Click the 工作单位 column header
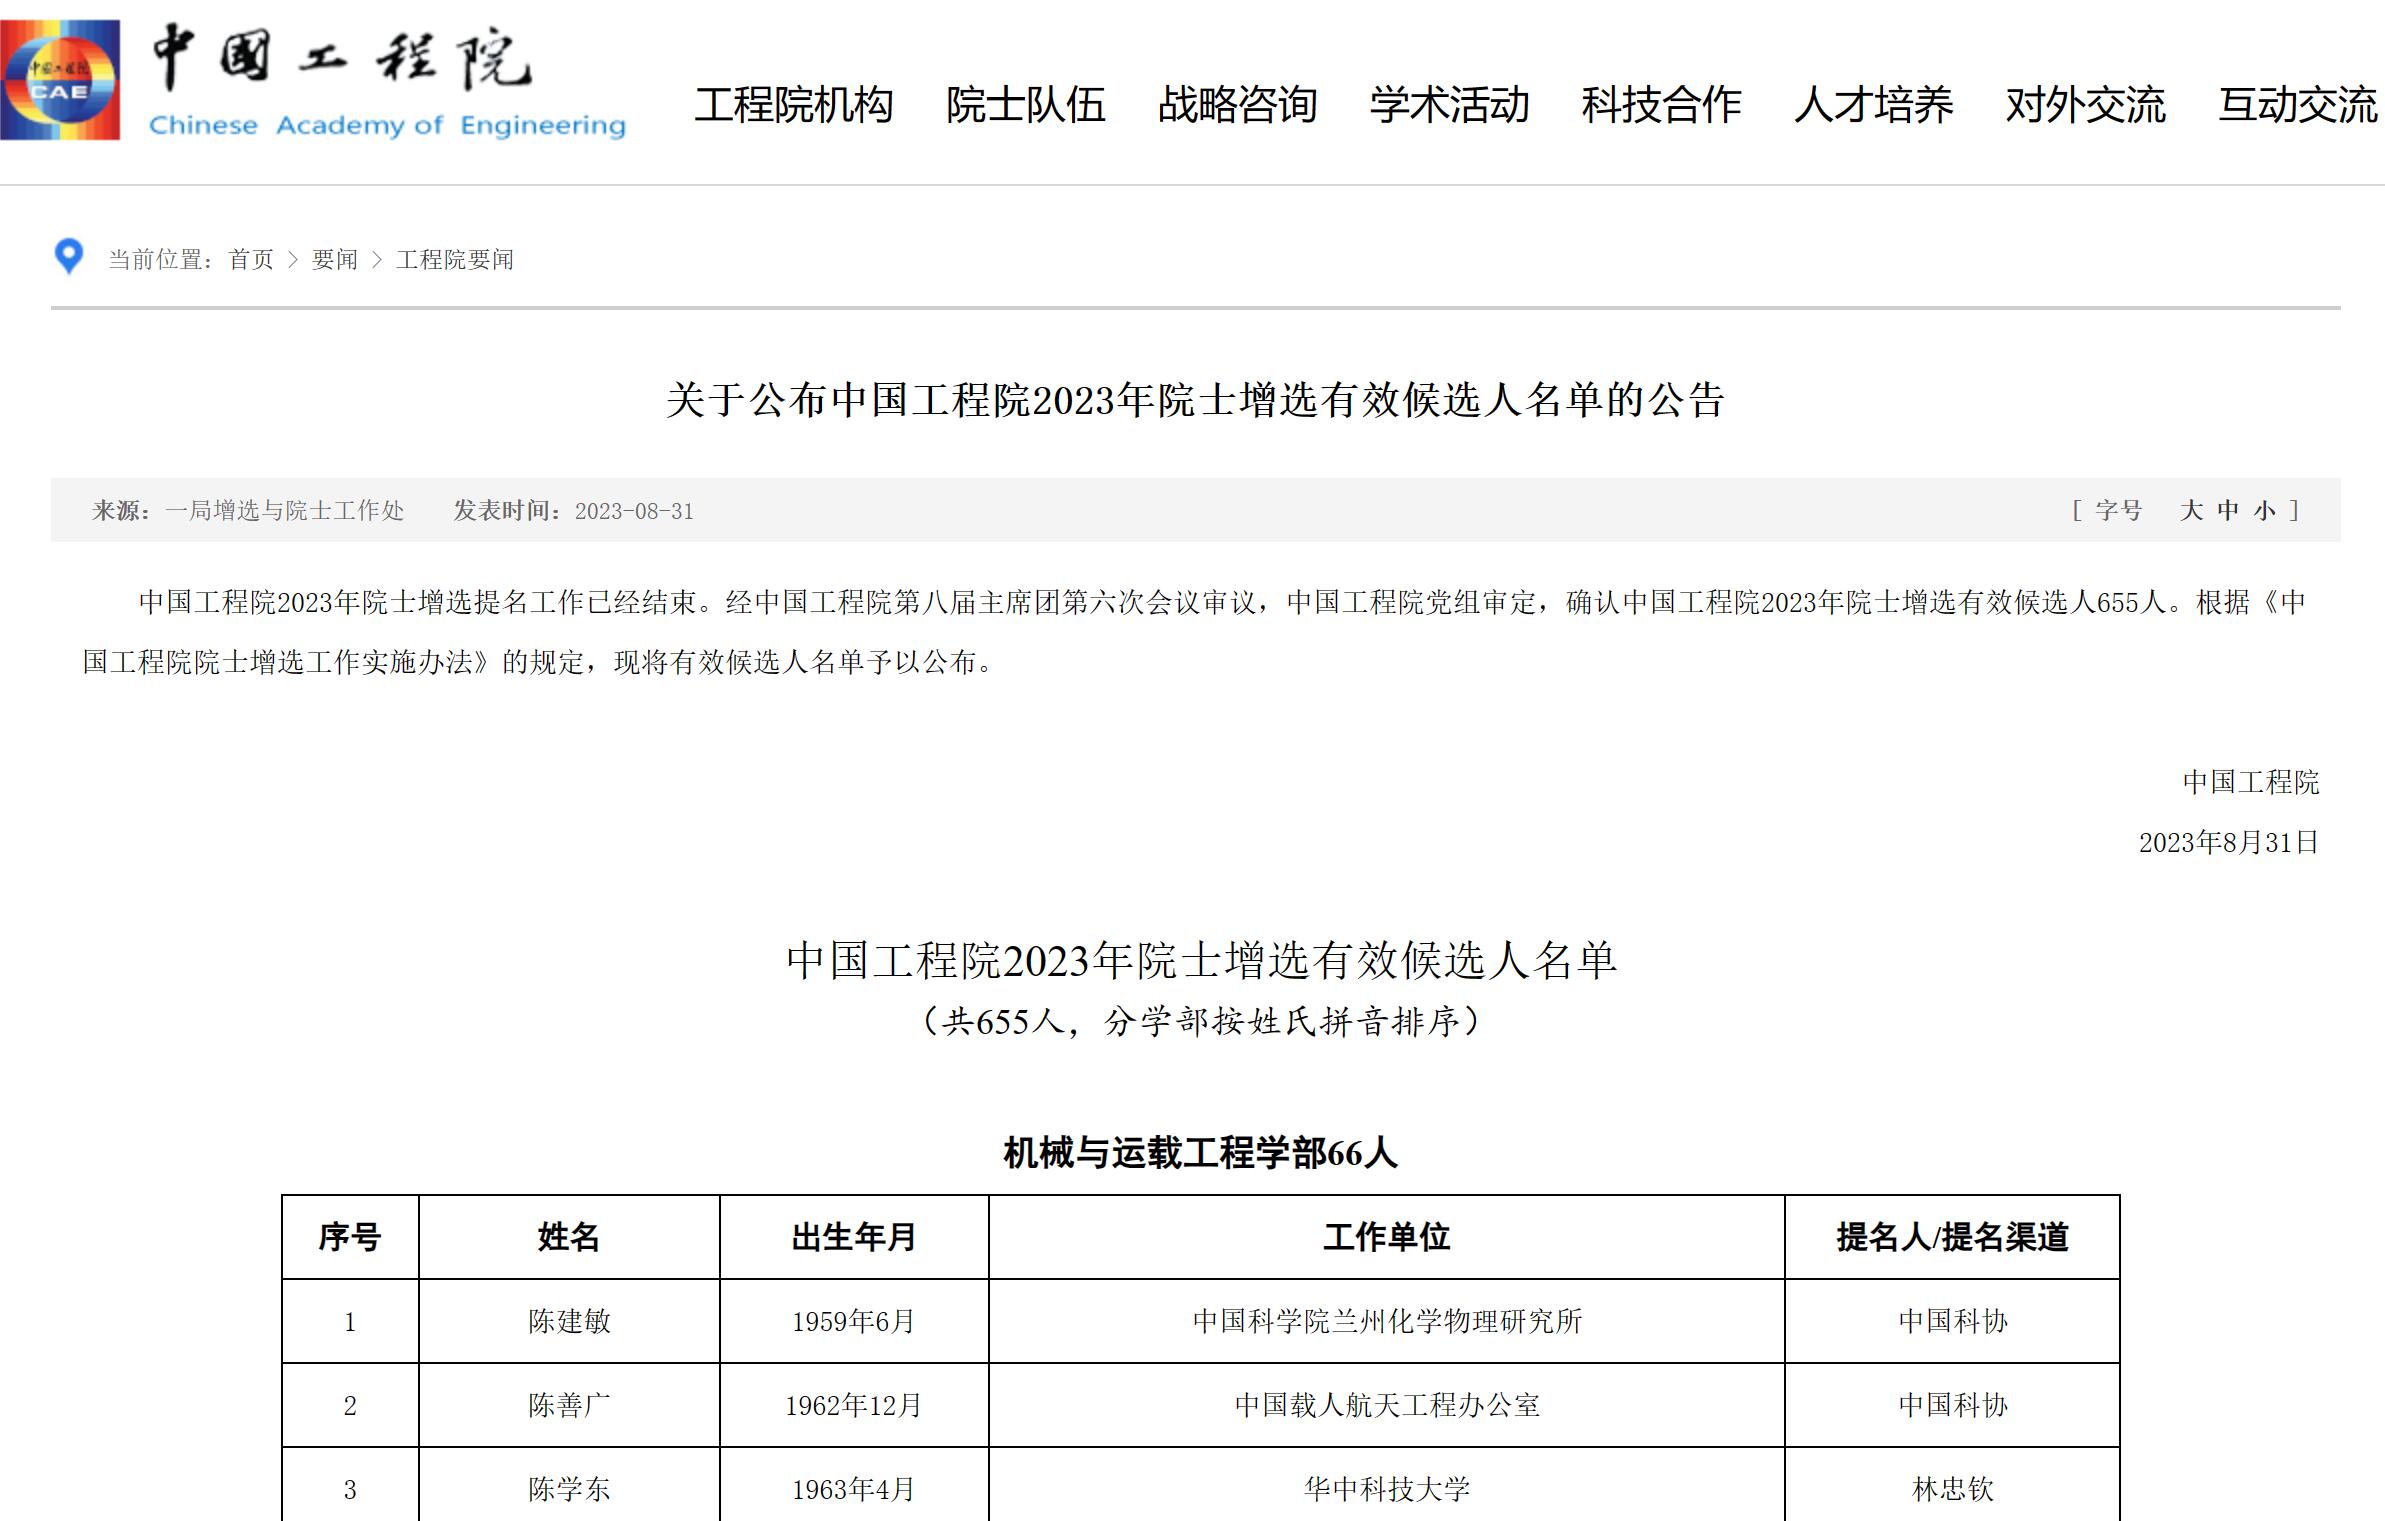Viewport: 2385px width, 1521px height. click(1387, 1237)
